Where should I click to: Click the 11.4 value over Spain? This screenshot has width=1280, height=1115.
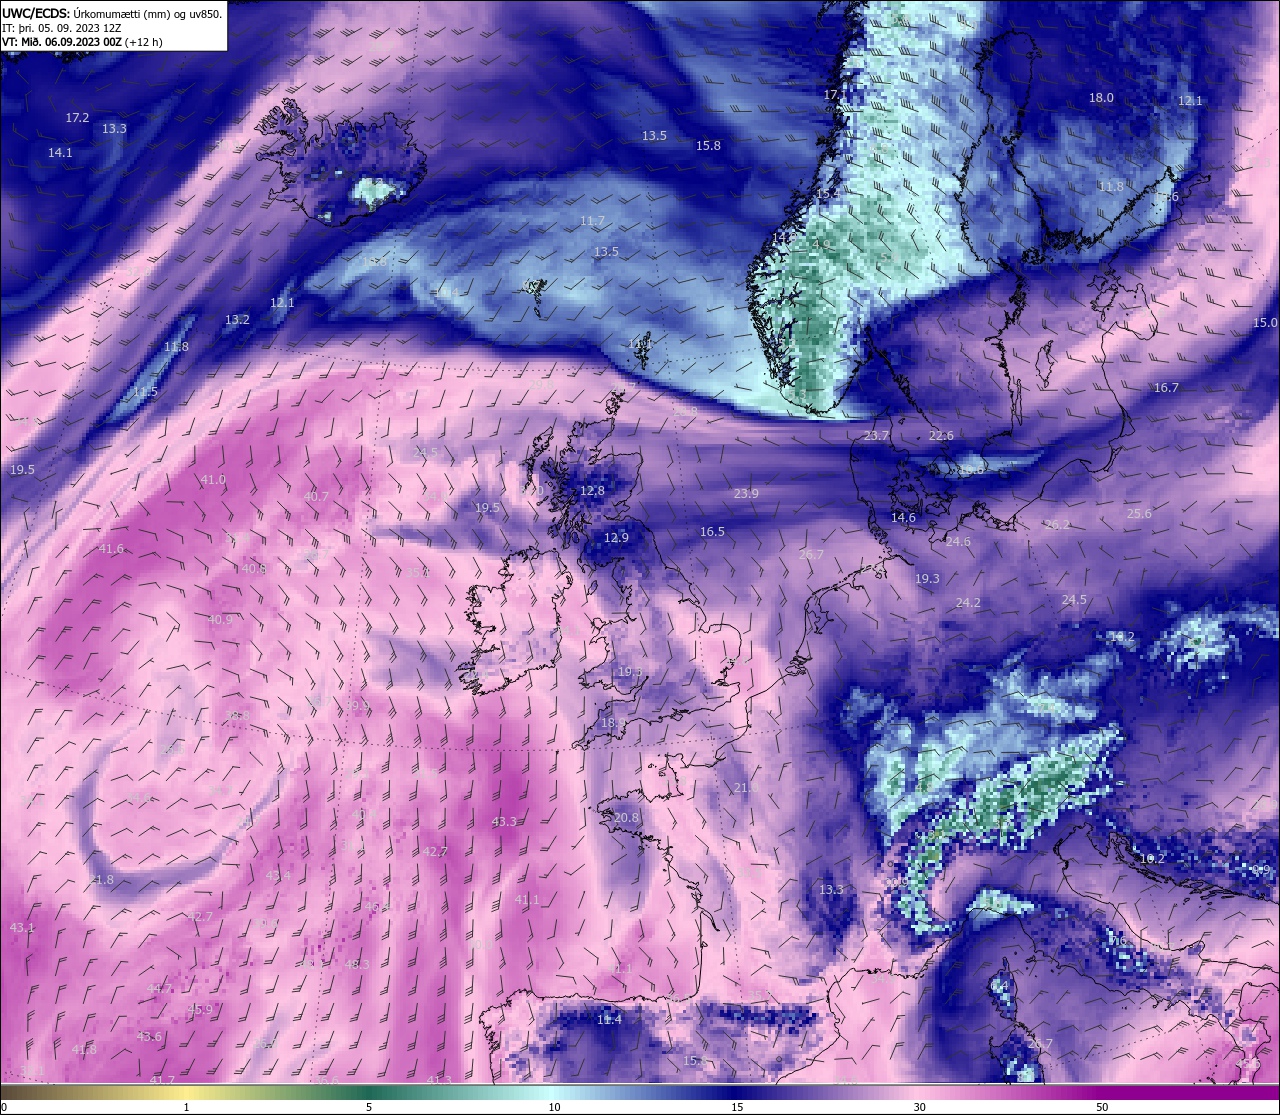pyautogui.click(x=609, y=1020)
